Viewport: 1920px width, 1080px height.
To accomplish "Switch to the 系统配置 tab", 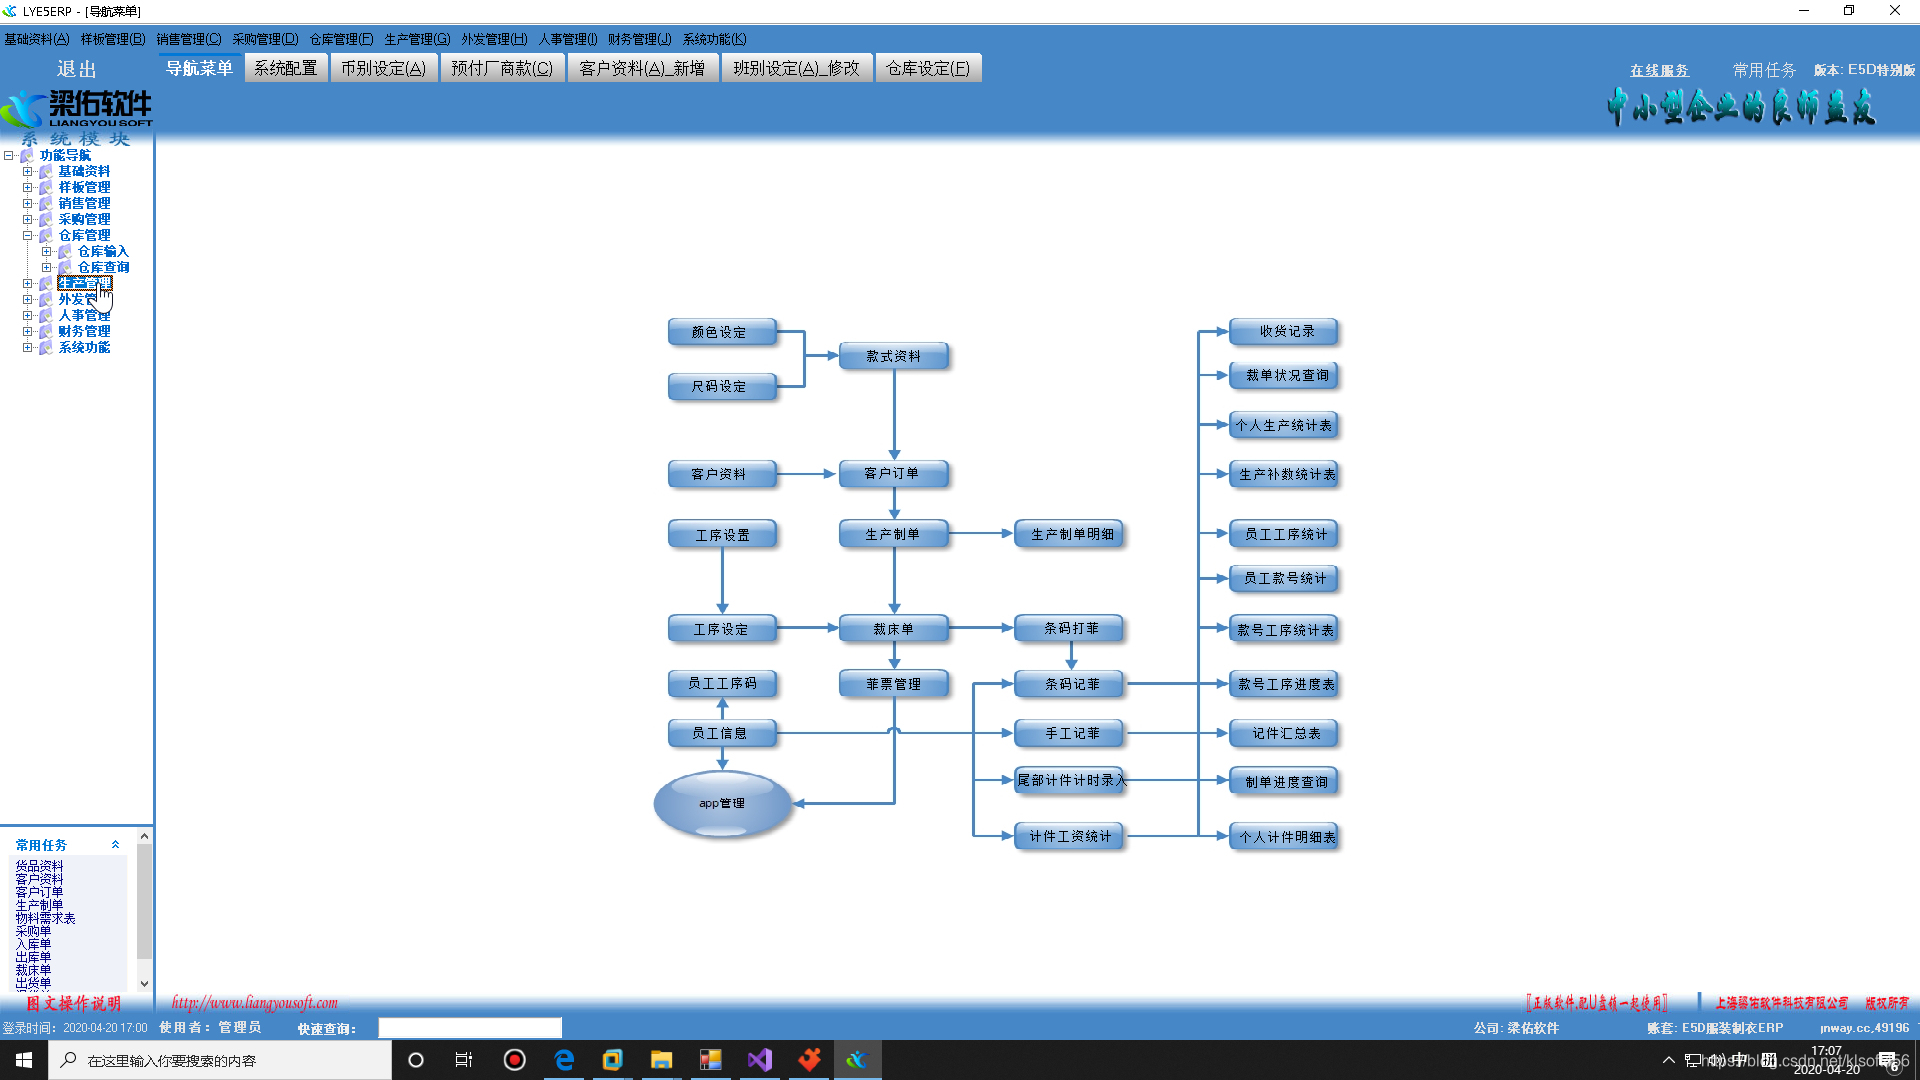I will (285, 68).
